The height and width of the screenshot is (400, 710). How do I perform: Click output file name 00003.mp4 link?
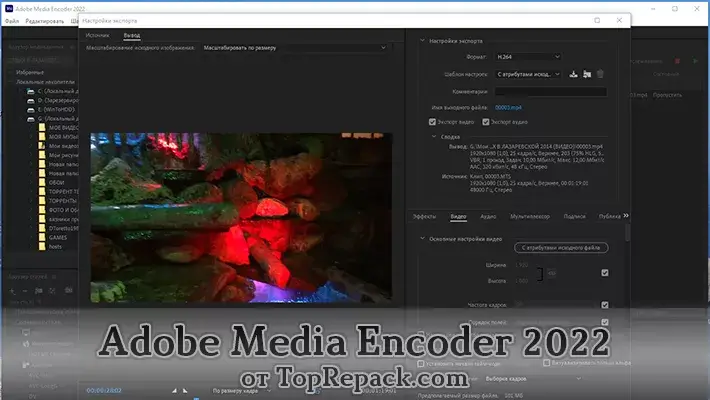pyautogui.click(x=508, y=107)
